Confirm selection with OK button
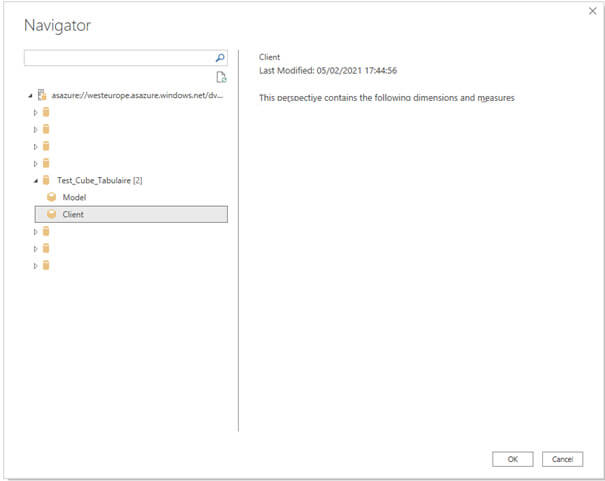 click(512, 459)
